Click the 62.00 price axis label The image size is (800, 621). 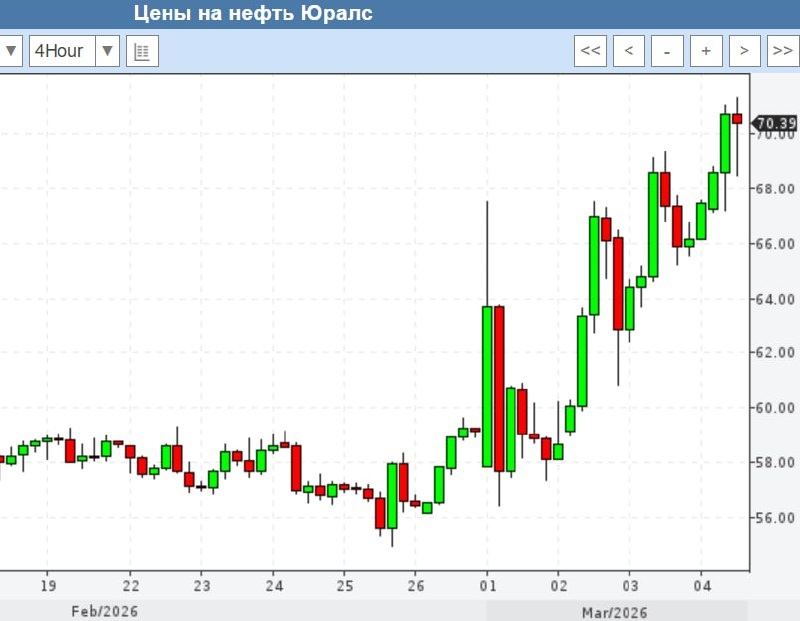[775, 353]
